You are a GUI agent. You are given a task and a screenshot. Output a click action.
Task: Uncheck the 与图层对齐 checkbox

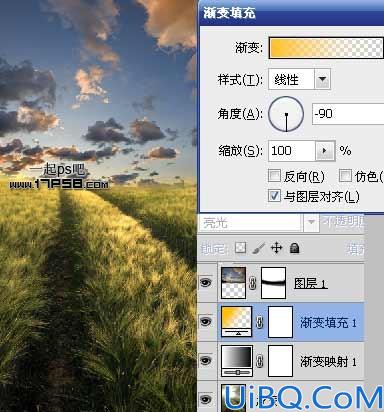[x=274, y=195]
